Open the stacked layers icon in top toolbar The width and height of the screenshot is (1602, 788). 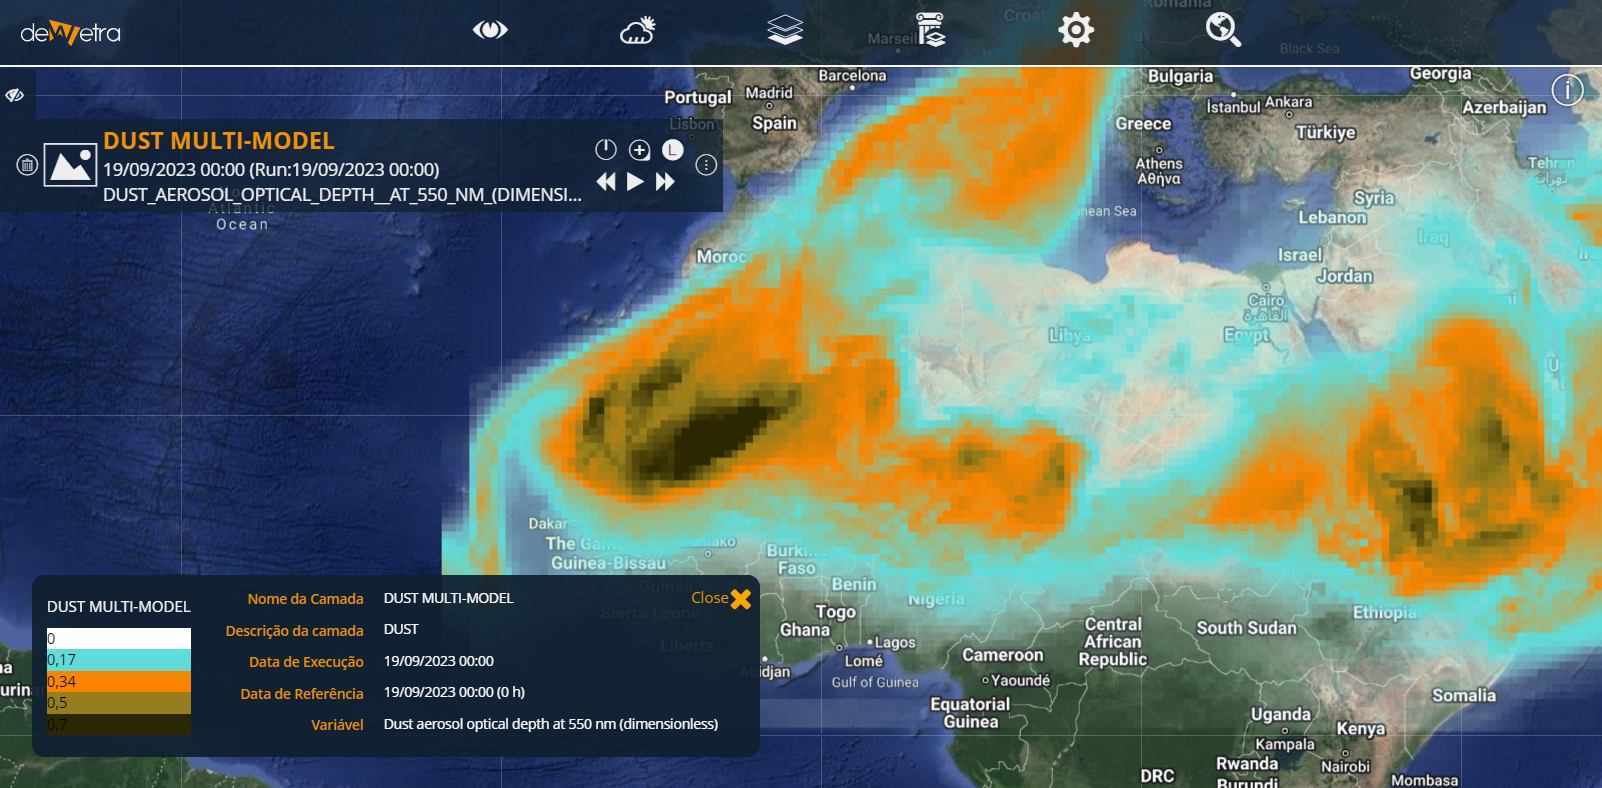pos(785,30)
